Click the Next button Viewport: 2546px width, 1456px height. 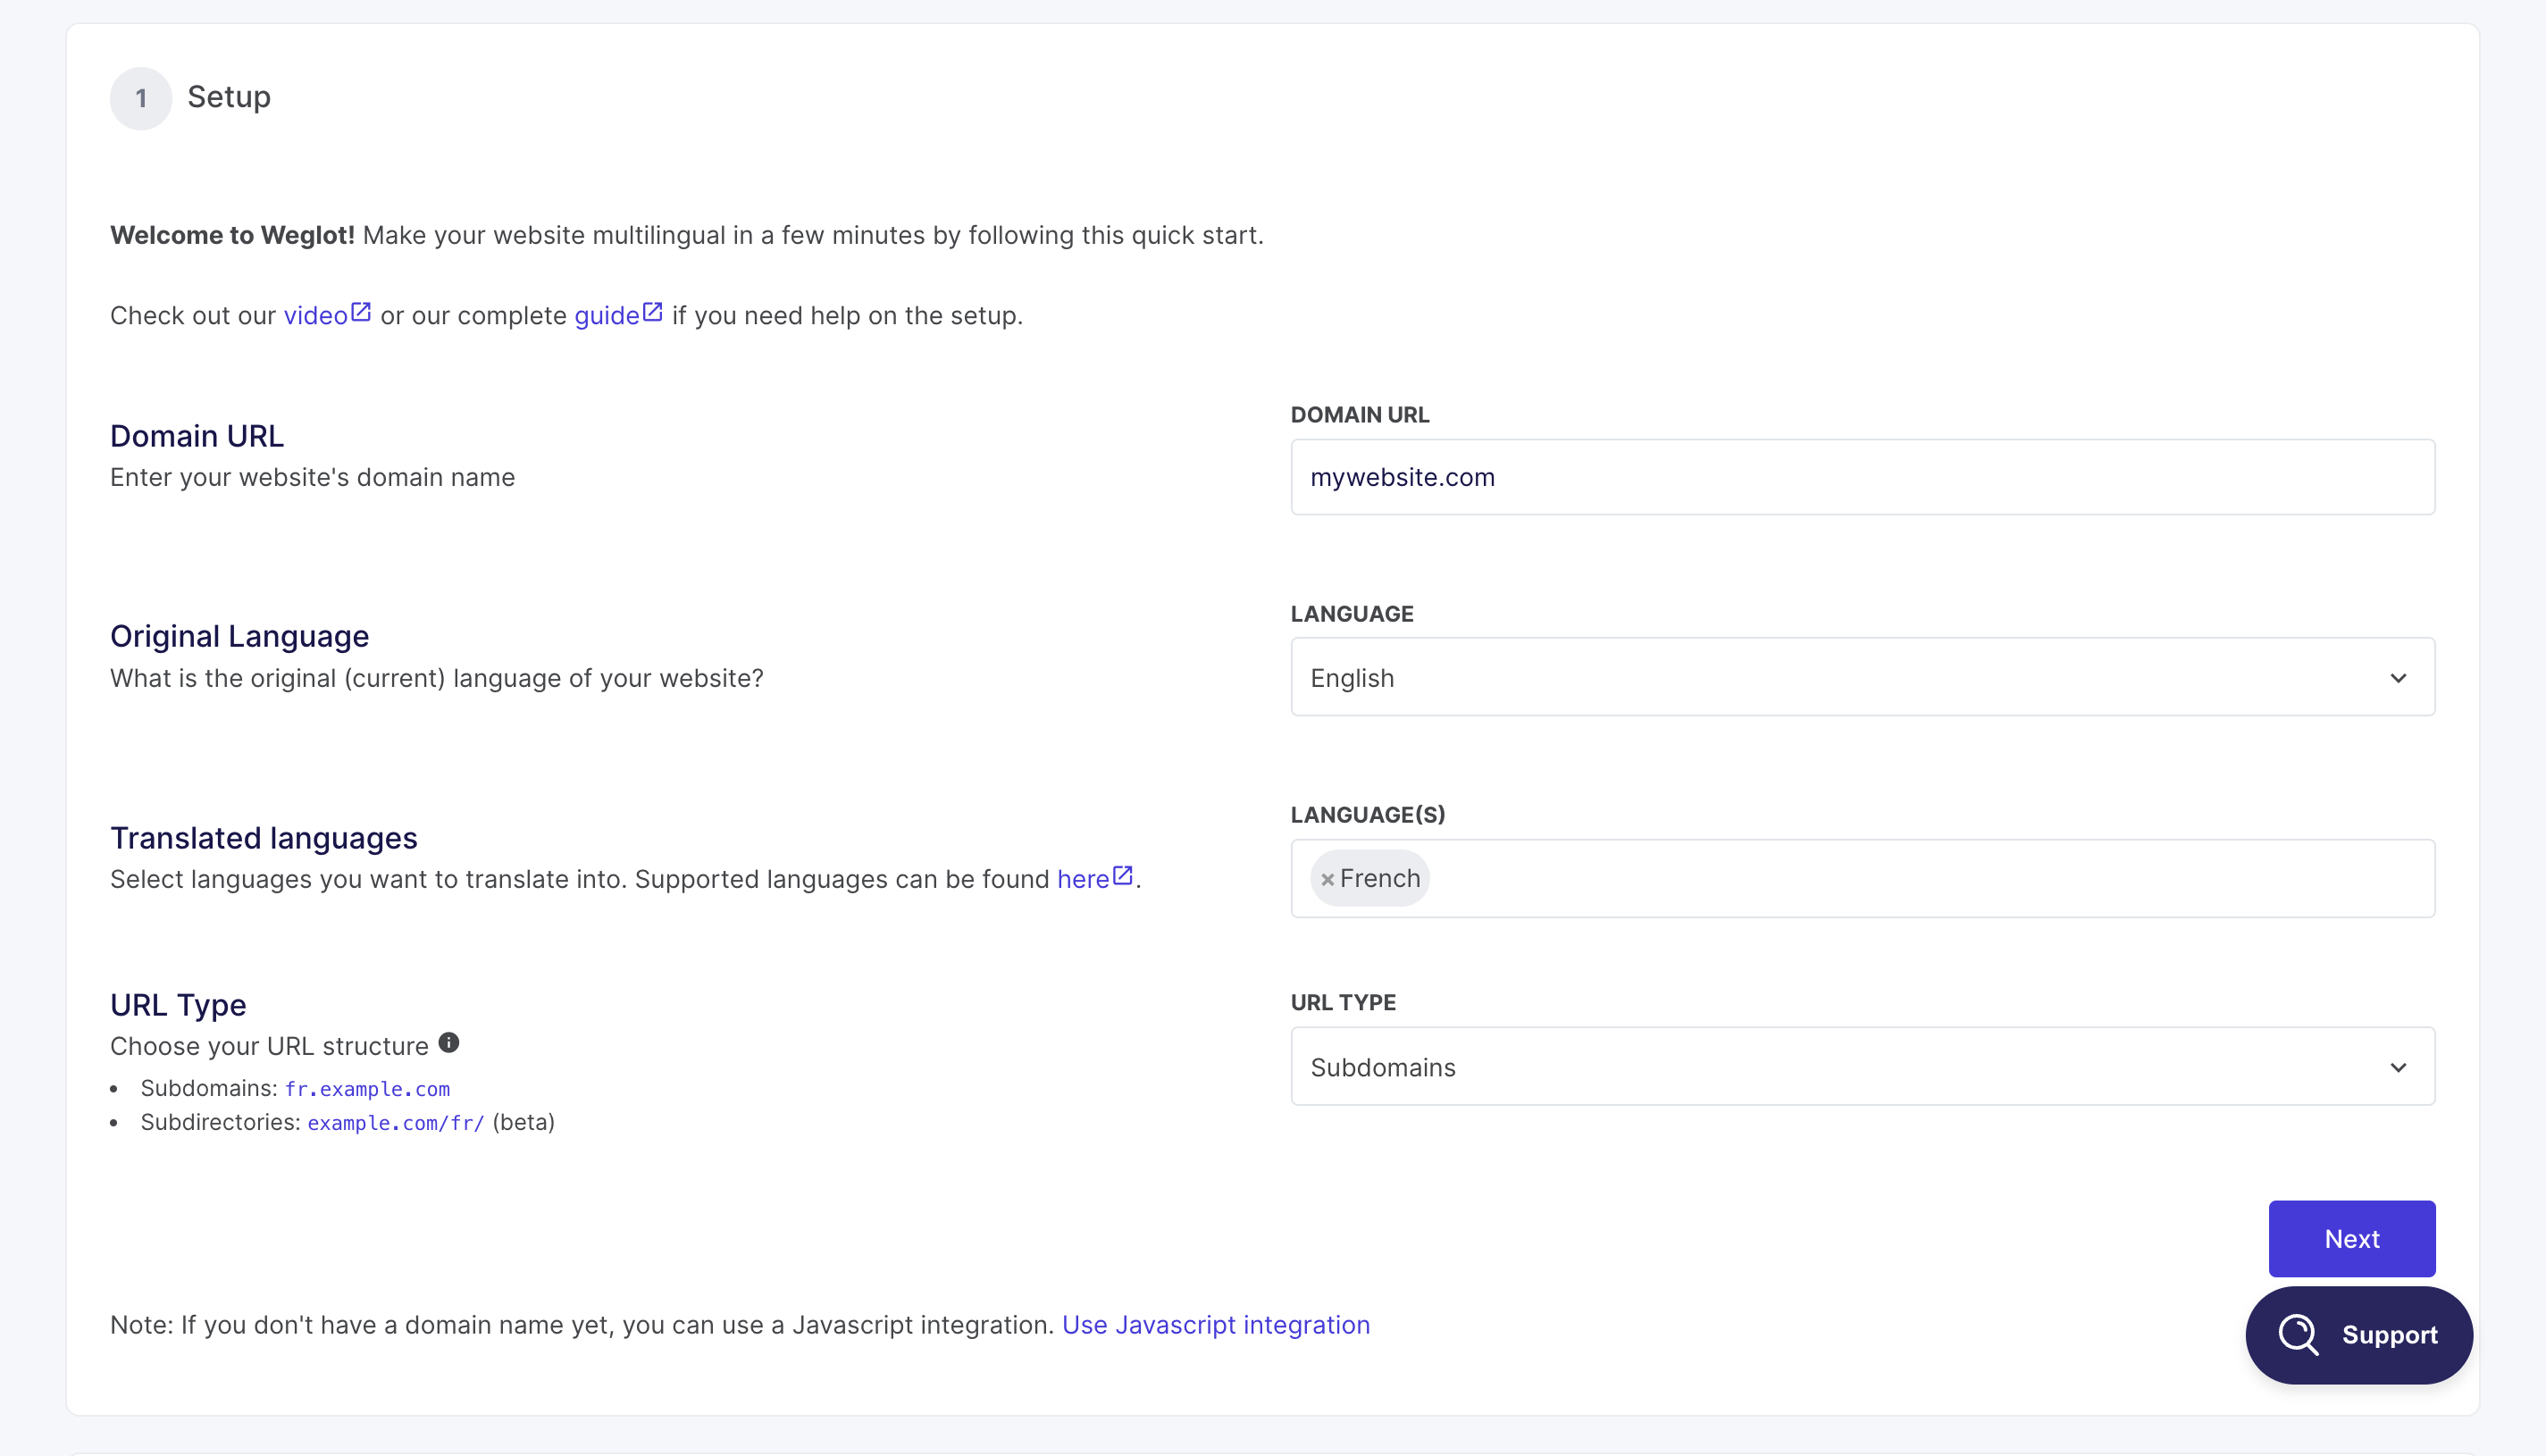pyautogui.click(x=2352, y=1238)
